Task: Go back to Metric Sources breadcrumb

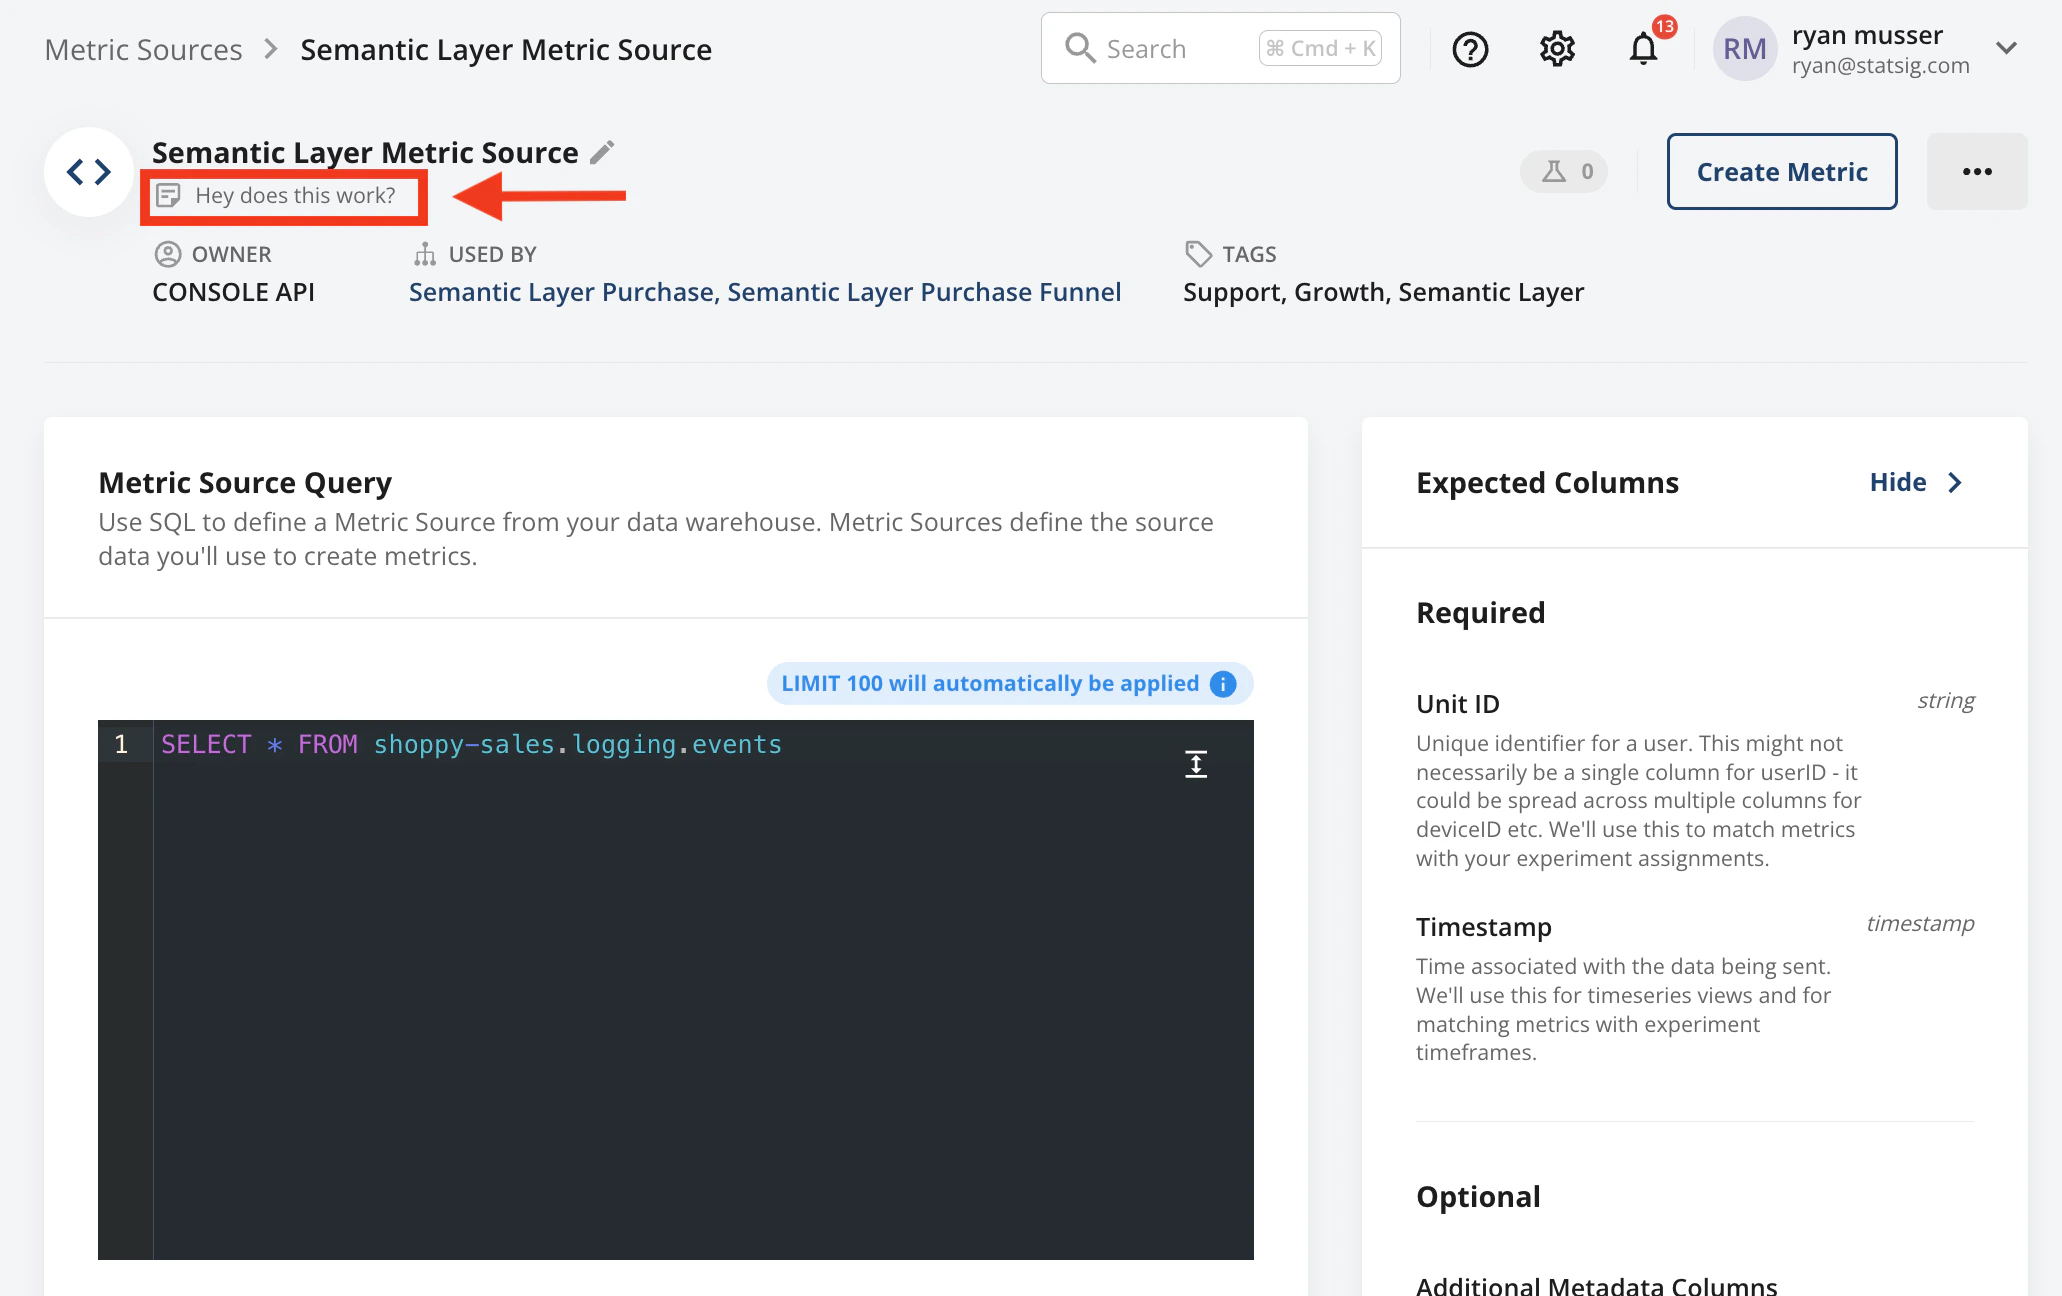Action: point(143,50)
